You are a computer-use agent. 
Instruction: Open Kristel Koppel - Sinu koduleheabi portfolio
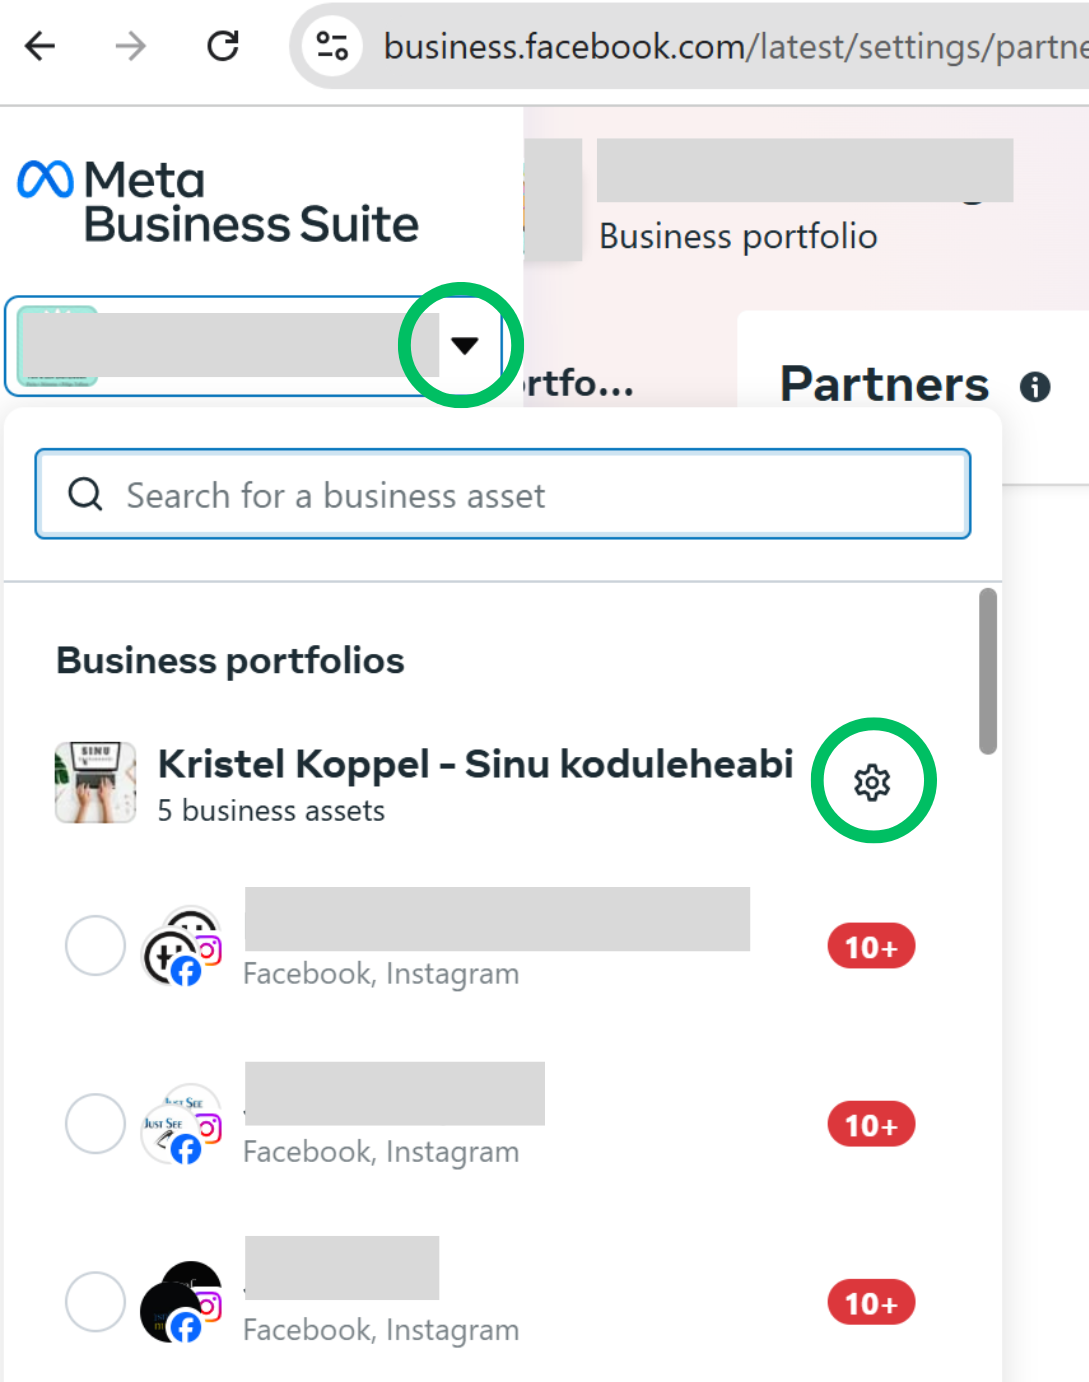(x=475, y=765)
